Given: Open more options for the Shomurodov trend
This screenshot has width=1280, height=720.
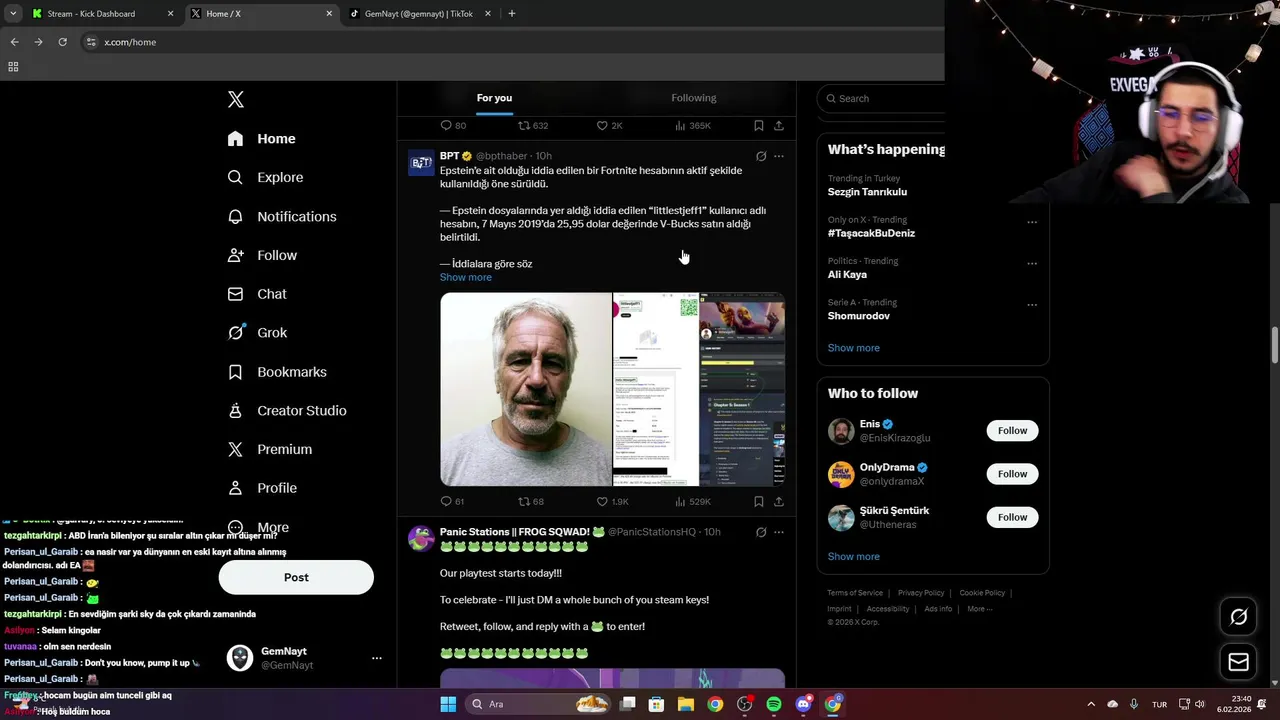Looking at the screenshot, I should click(1032, 304).
